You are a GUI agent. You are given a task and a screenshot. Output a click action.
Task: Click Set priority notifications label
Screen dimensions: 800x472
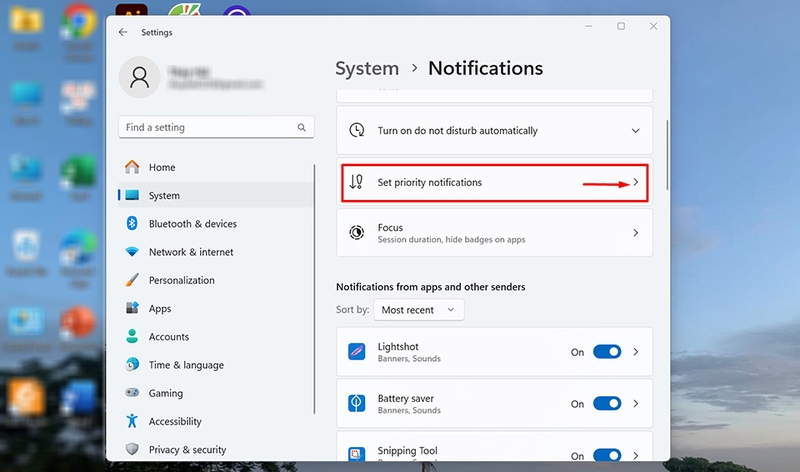(x=430, y=182)
